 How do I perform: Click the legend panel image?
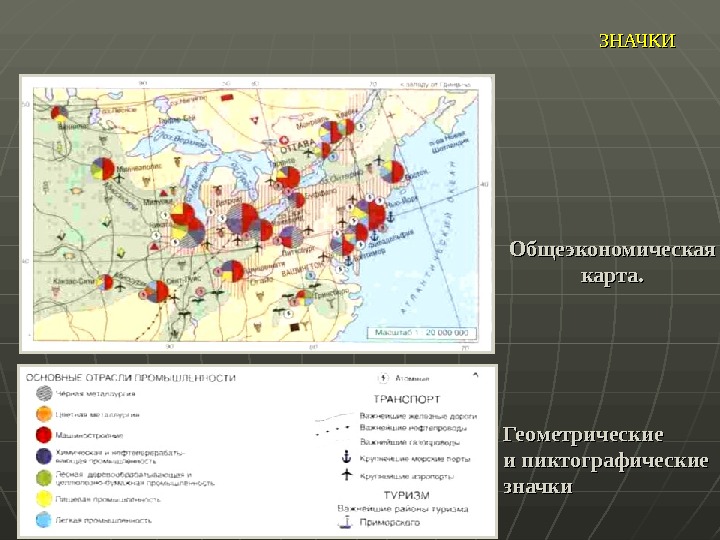pos(257,451)
